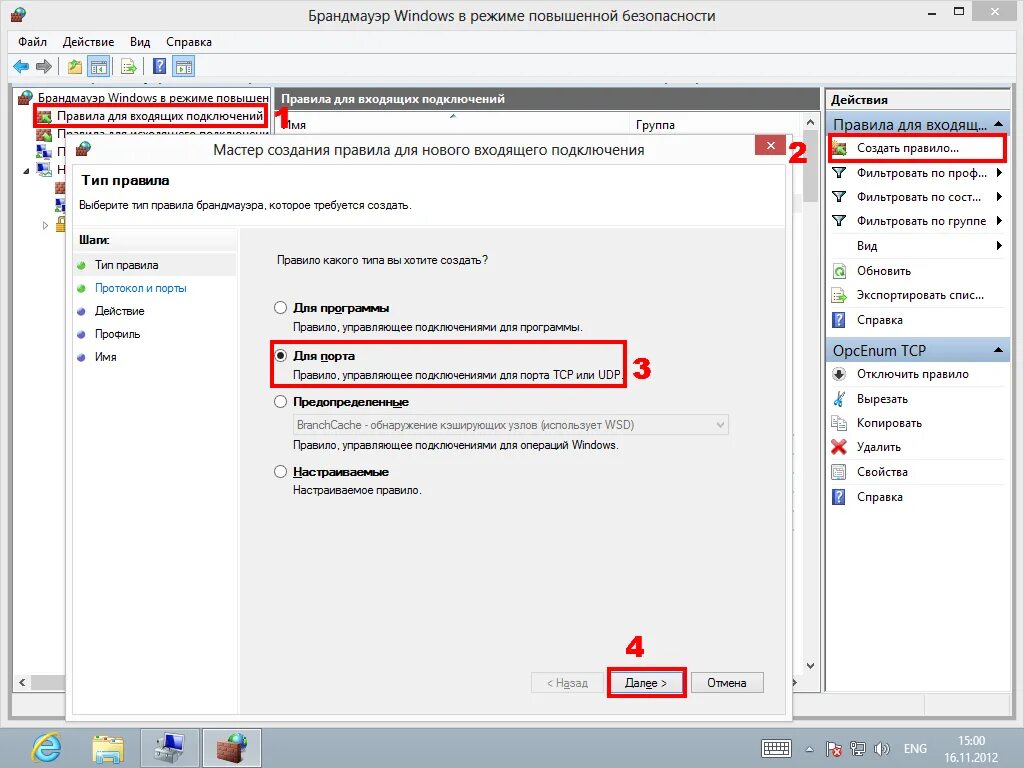Viewport: 1024px width, 768px height.
Task: Toggle the action pane toolbar icon
Action: click(184, 66)
